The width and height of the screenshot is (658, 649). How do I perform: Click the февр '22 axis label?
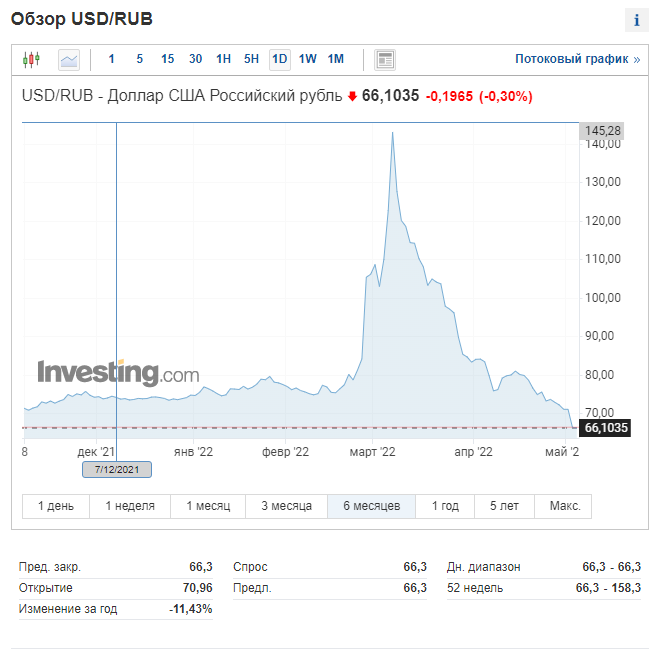click(x=285, y=452)
